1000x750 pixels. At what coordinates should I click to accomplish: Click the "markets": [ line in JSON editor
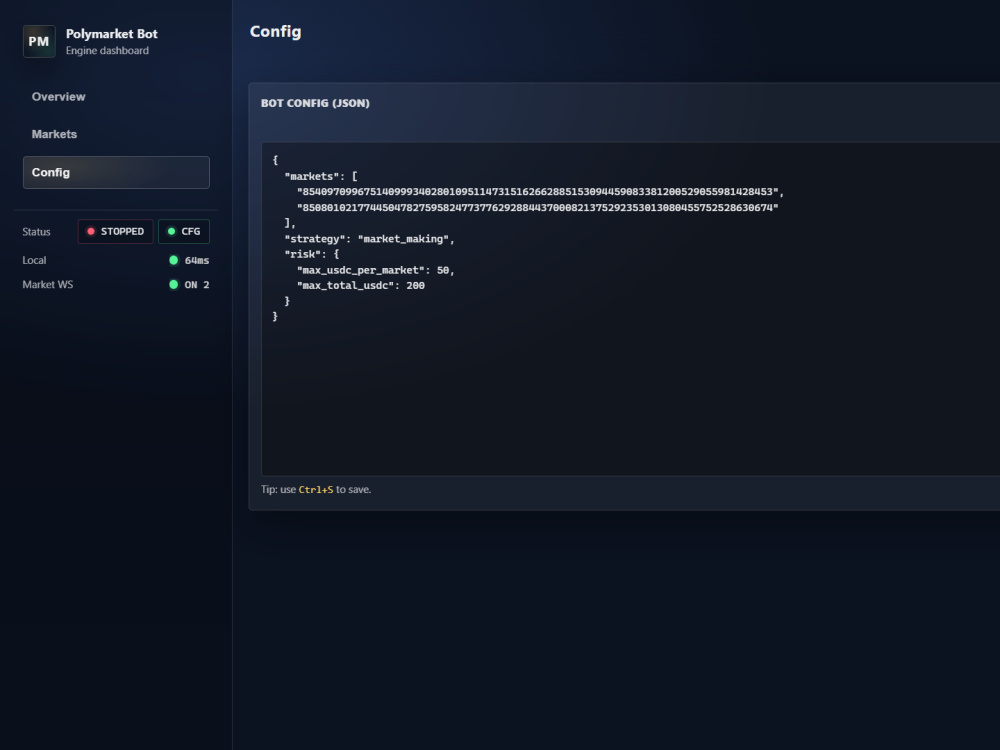pyautogui.click(x=321, y=177)
